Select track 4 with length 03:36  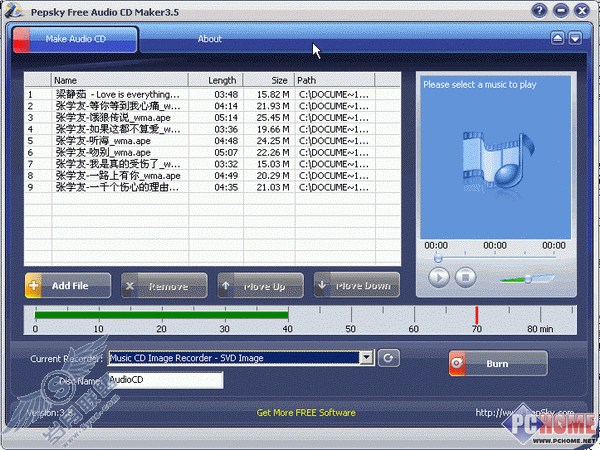pyautogui.click(x=212, y=129)
